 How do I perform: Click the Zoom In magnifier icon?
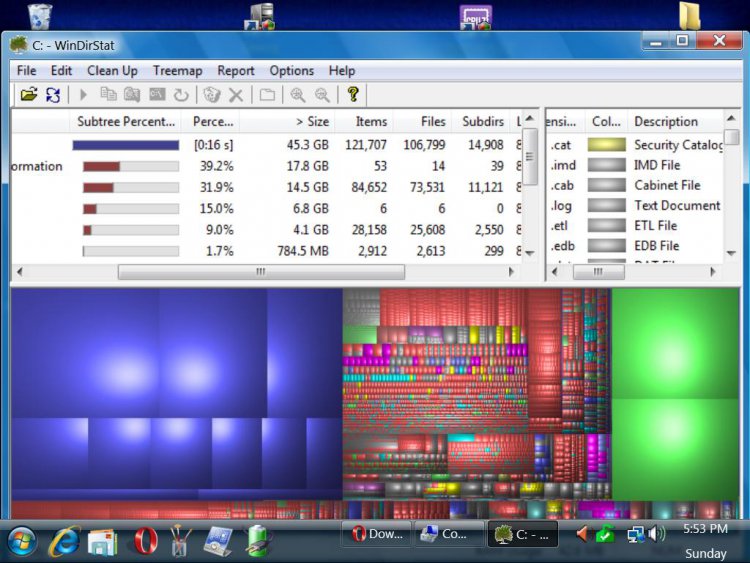tap(297, 94)
